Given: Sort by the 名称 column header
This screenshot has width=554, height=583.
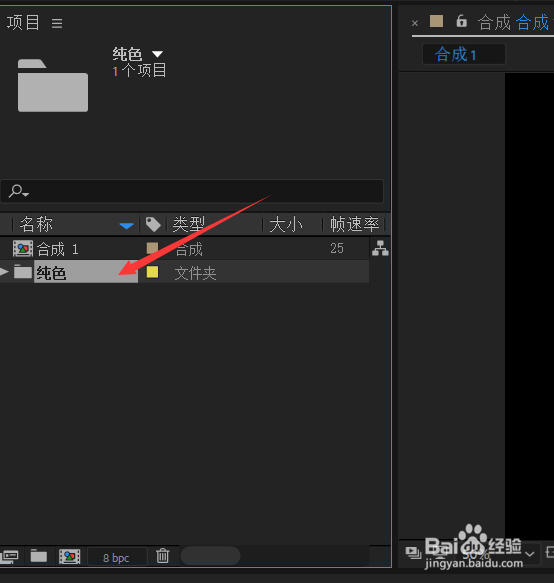Looking at the screenshot, I should (36, 224).
